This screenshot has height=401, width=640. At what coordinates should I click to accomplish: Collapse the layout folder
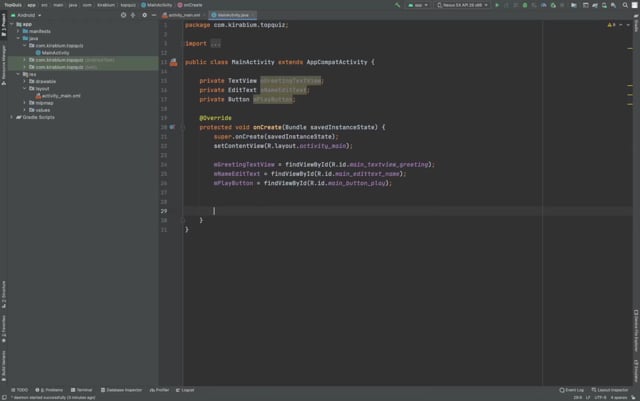25,89
